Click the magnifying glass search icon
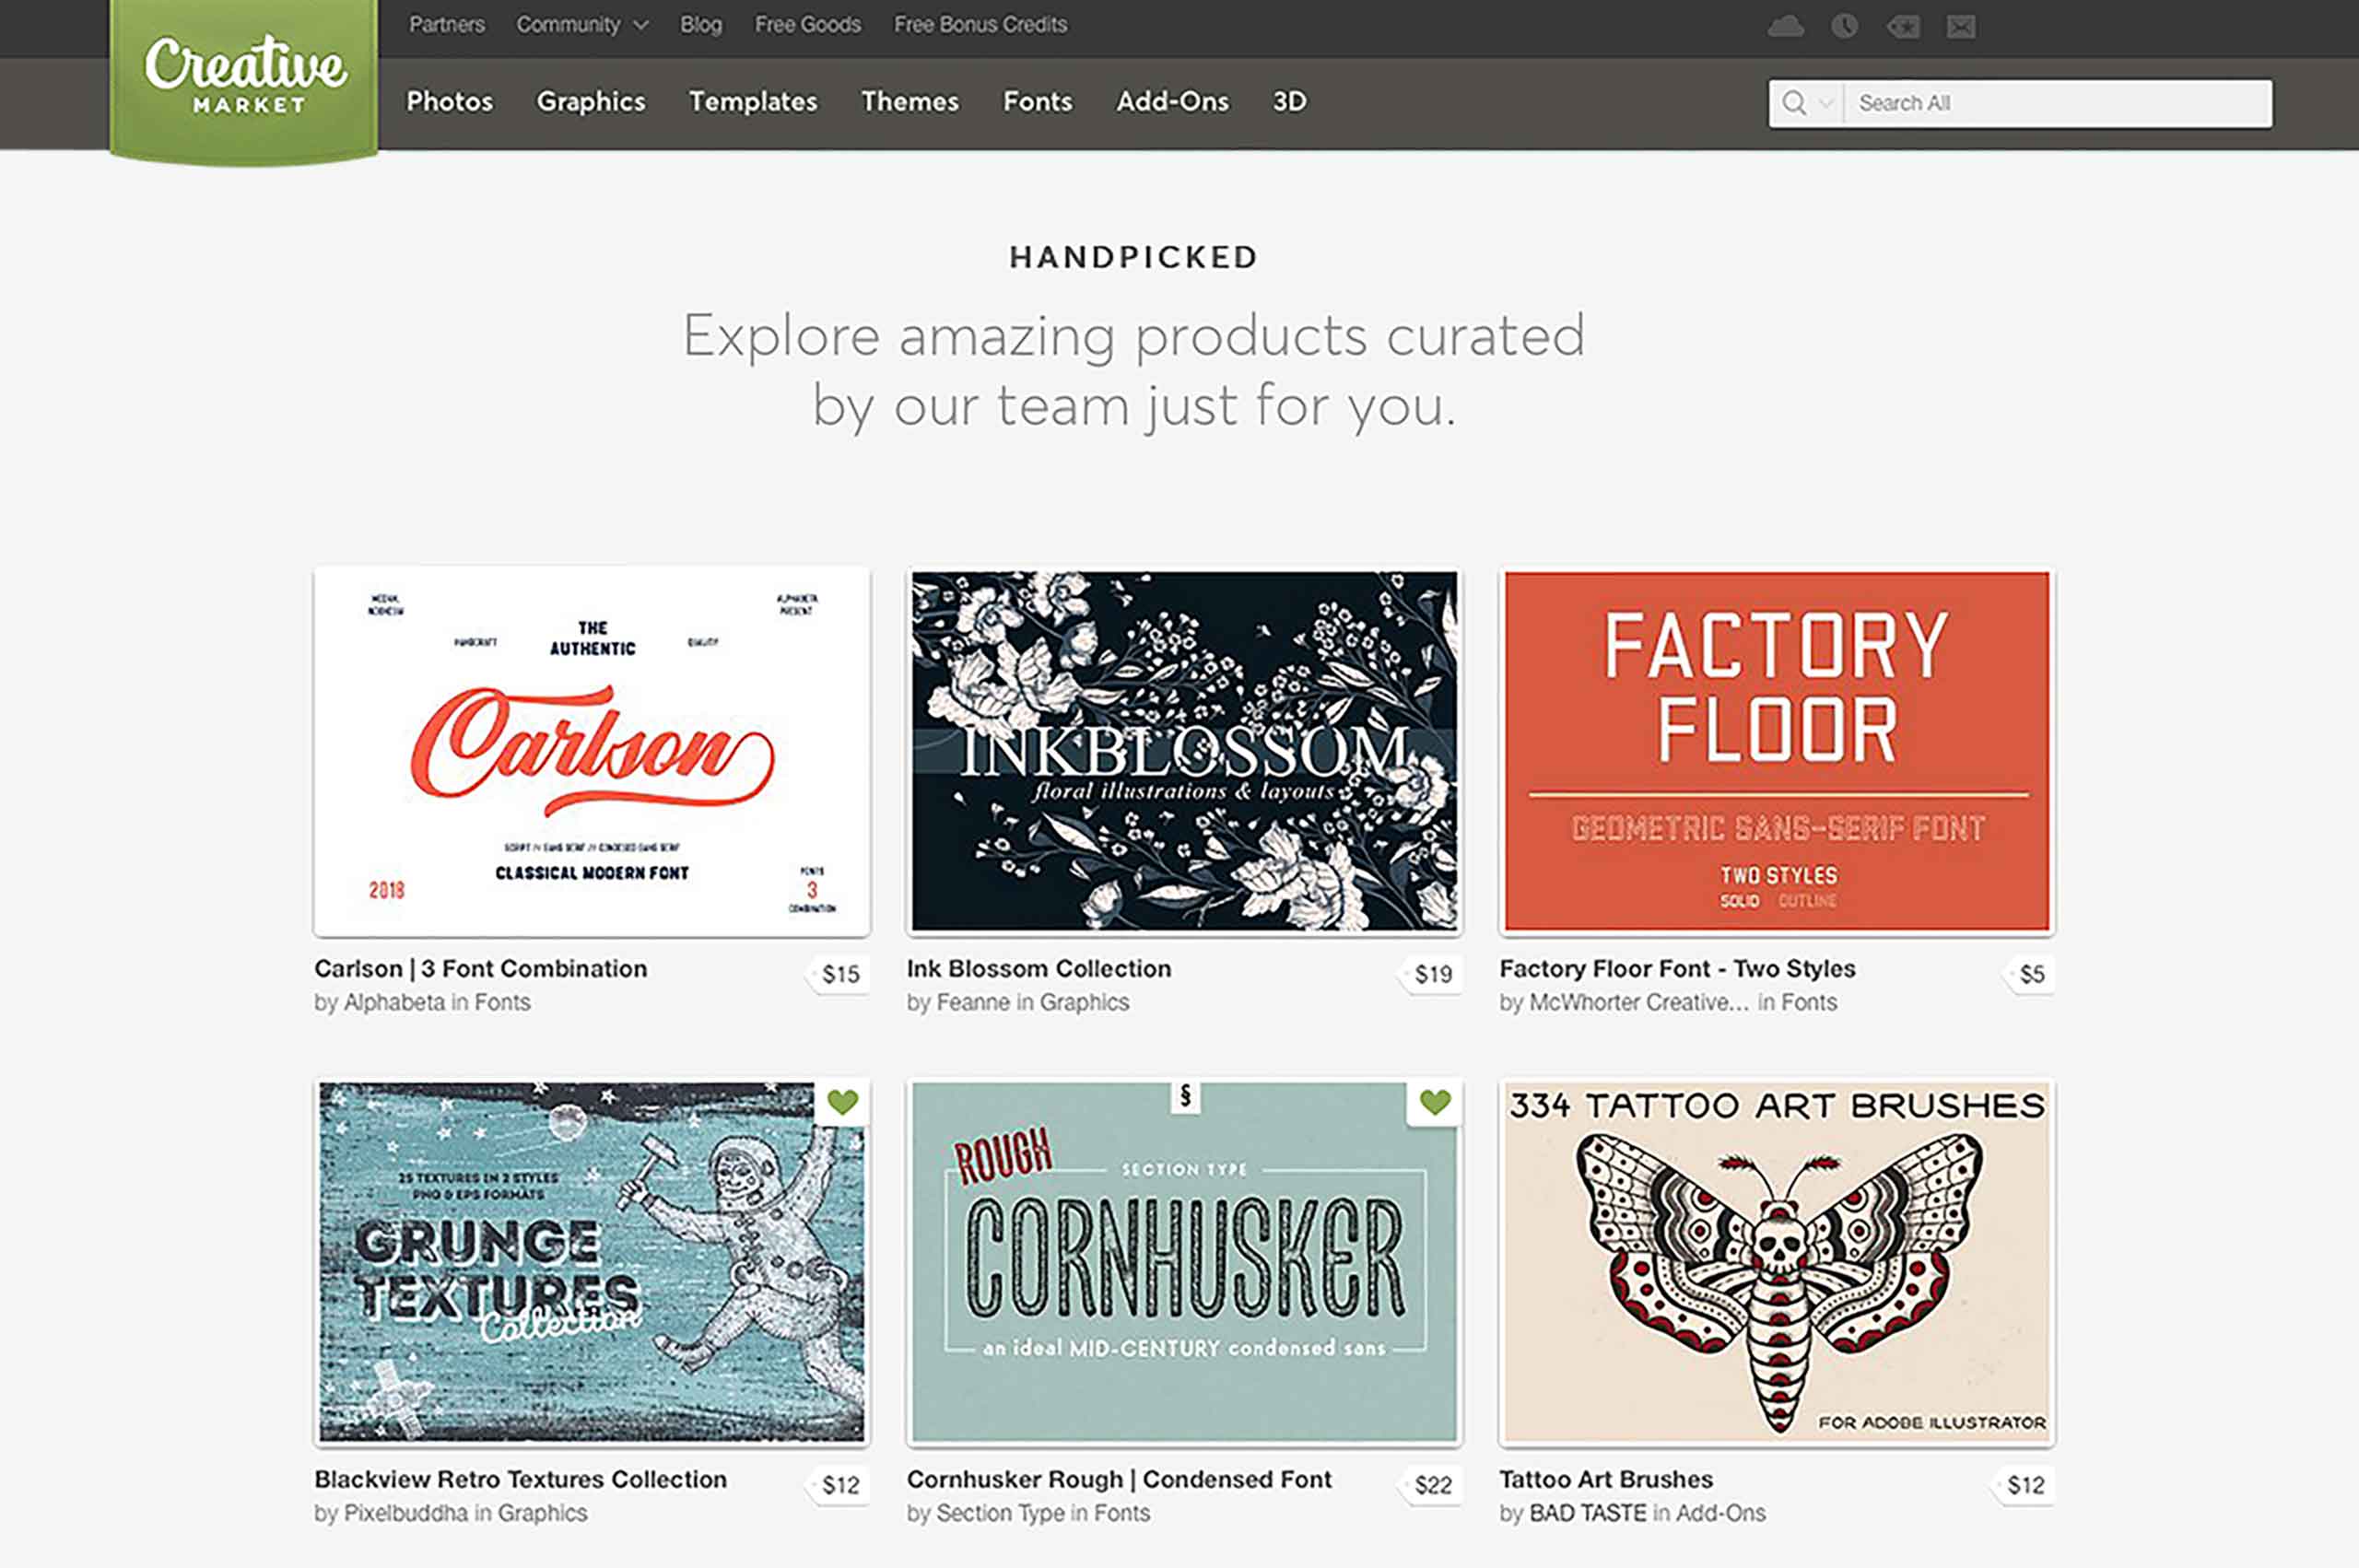This screenshot has height=1568, width=2359. (1794, 103)
